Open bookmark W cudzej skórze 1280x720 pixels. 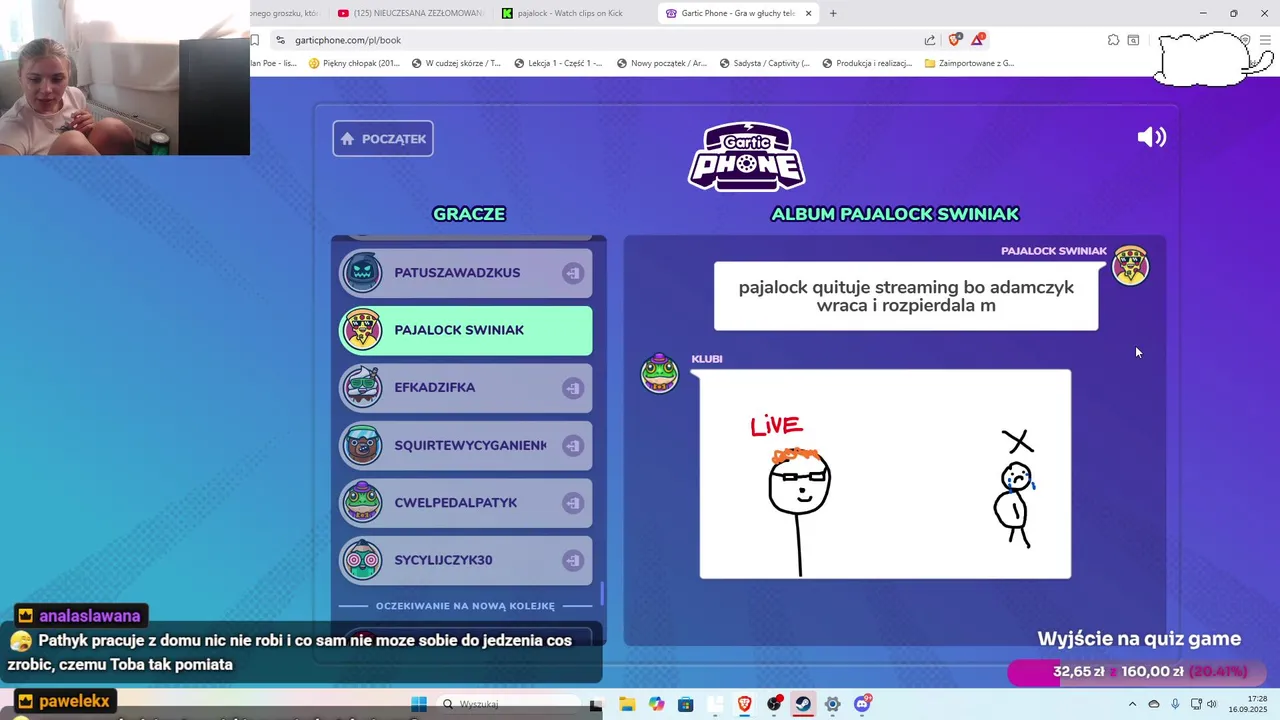[455, 63]
